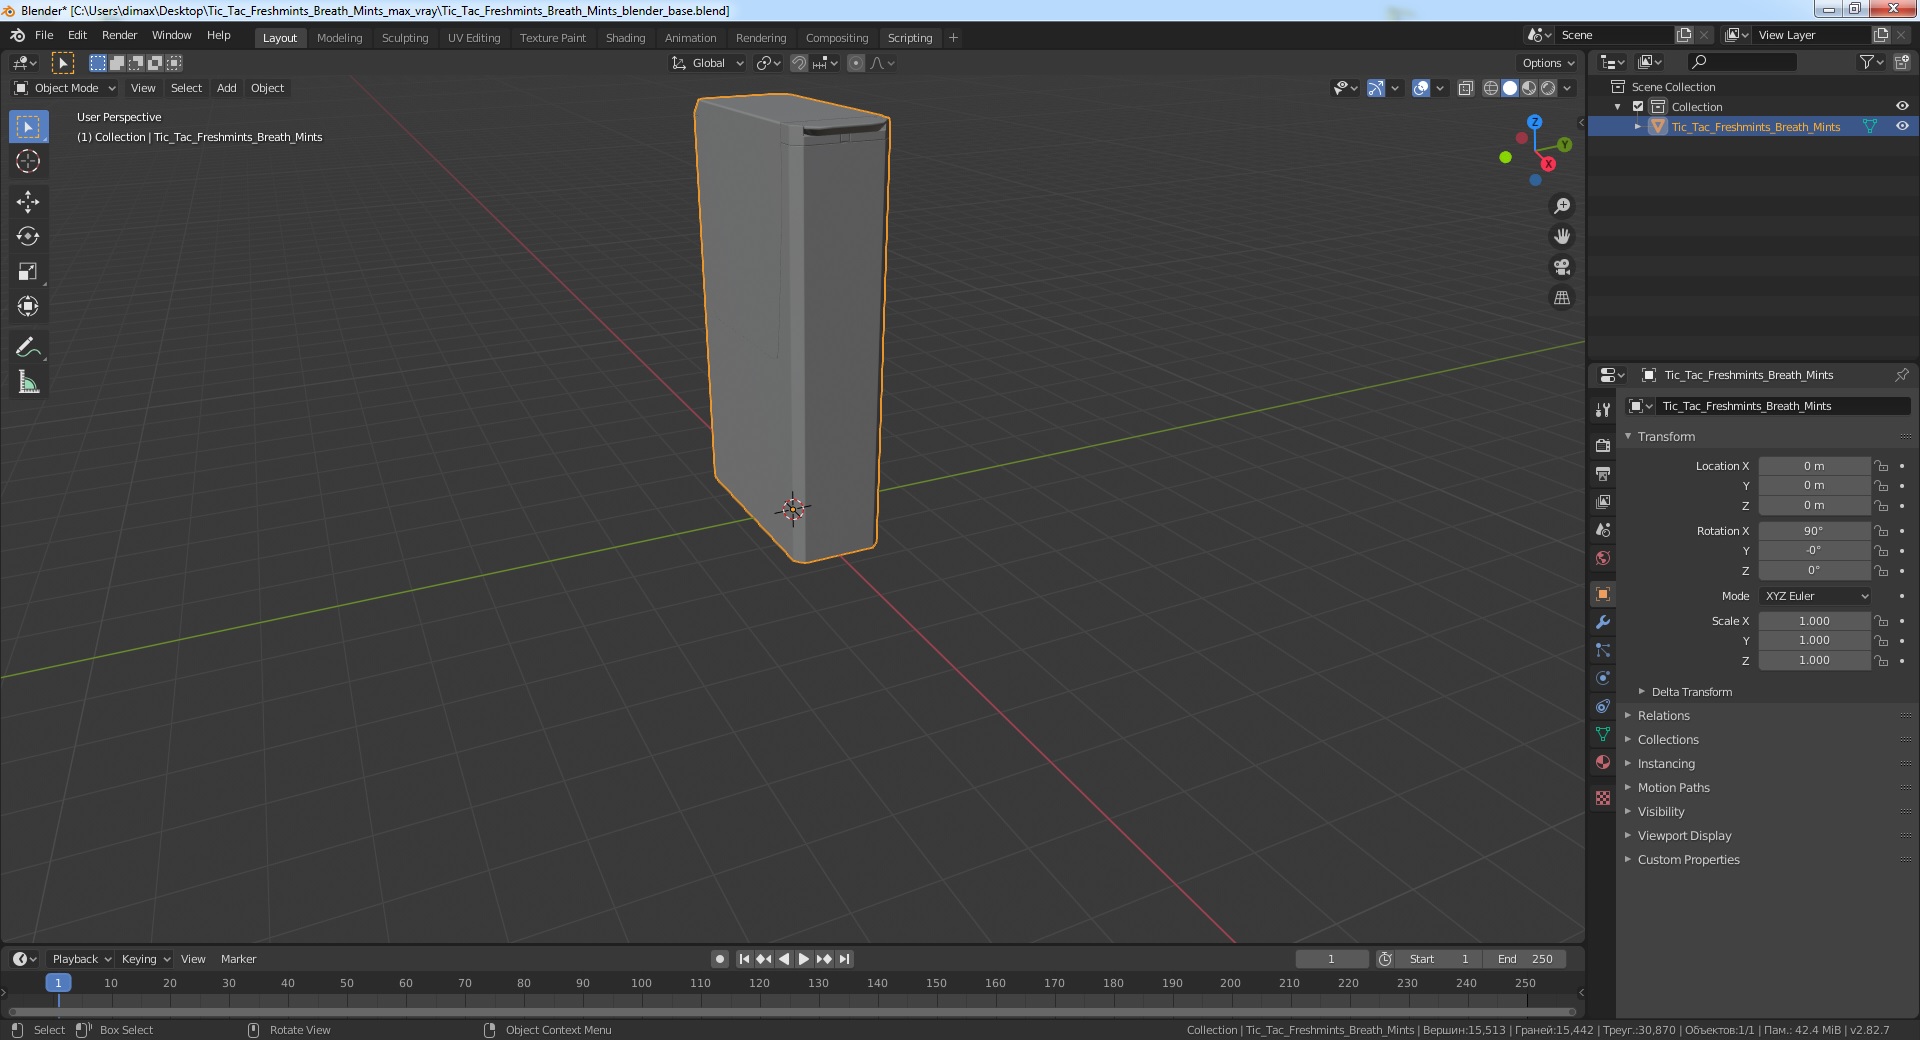Screen dimensions: 1920x1040
Task: Toggle auto keying record button
Action: (719, 959)
